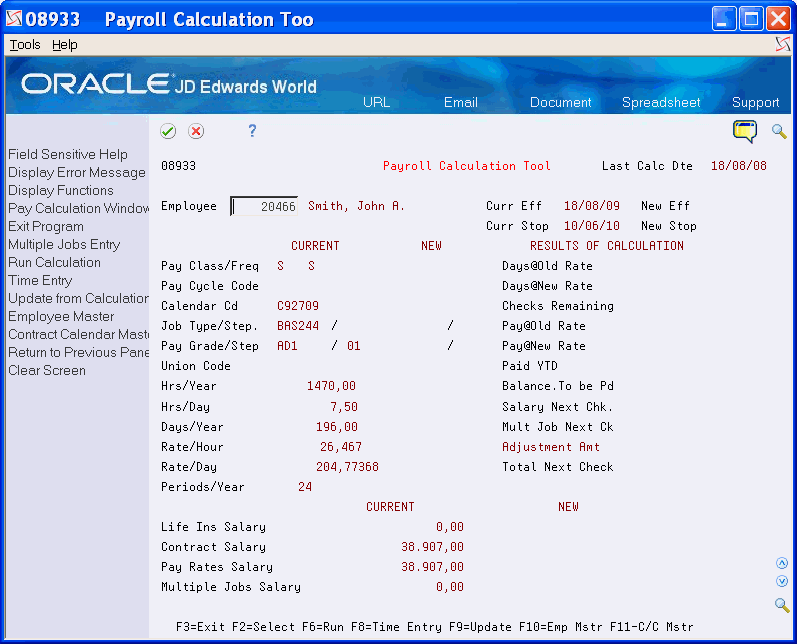This screenshot has height=644, width=797.
Task: Click the Rate/Day value 204,77368
Action: click(x=347, y=467)
